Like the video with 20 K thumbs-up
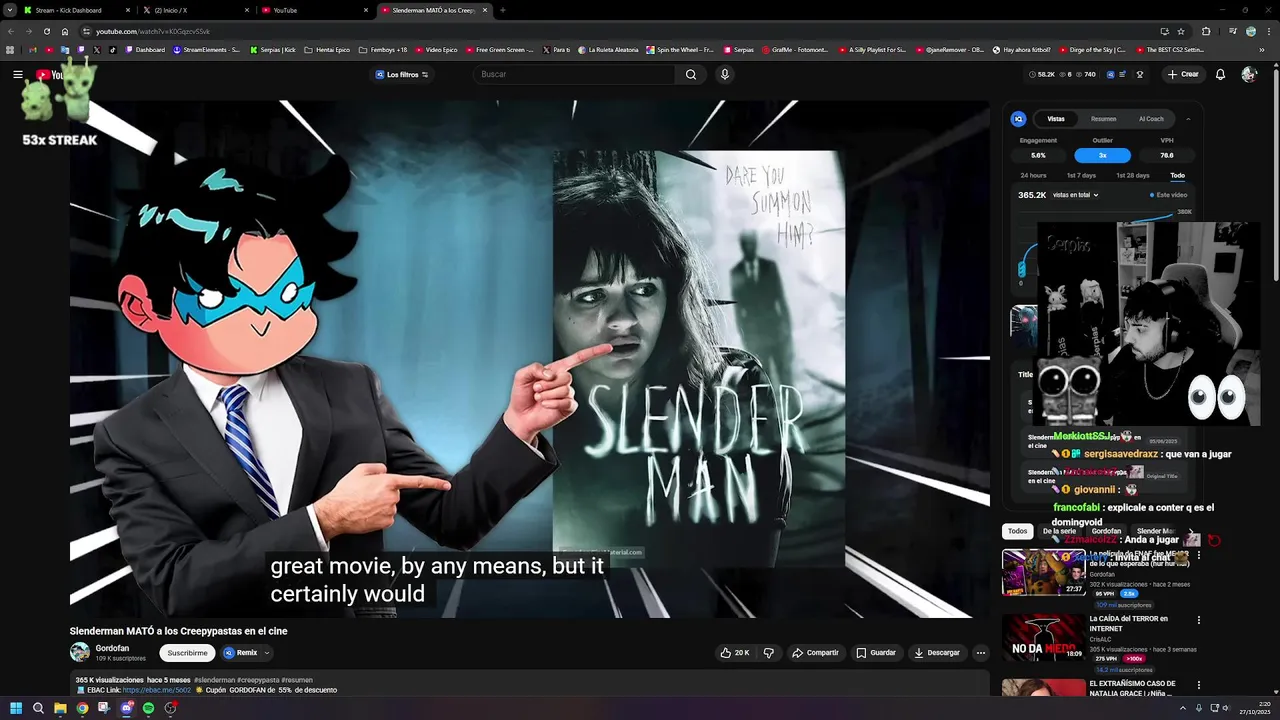Screen dimensions: 1280x720 pos(734,653)
